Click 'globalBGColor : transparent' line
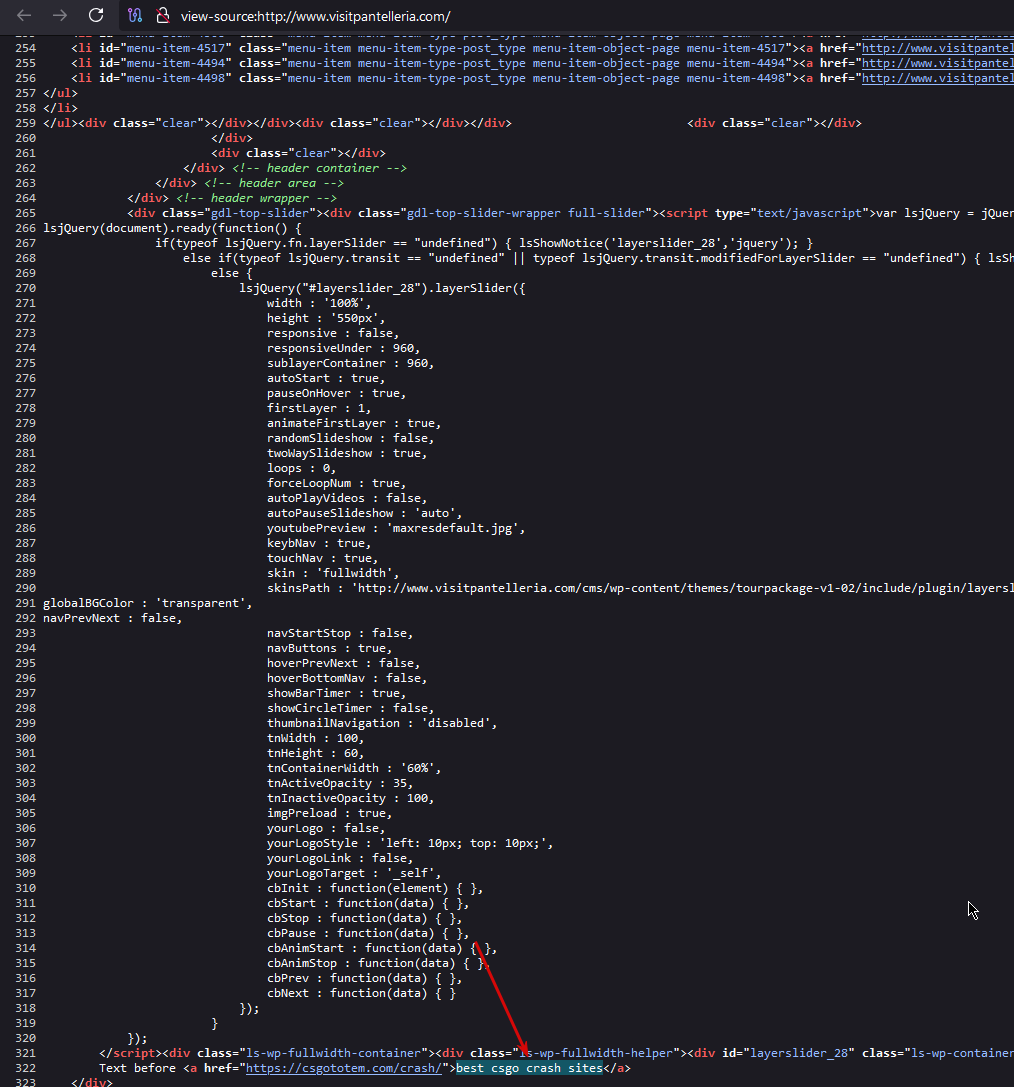Image resolution: width=1014 pixels, height=1087 pixels. pyautogui.click(x=148, y=604)
